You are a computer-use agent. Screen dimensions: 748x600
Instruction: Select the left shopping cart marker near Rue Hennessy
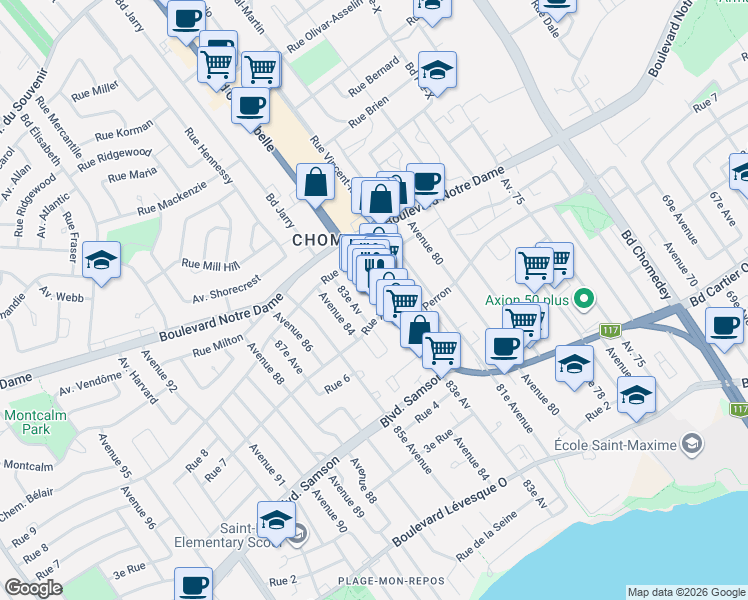point(217,66)
